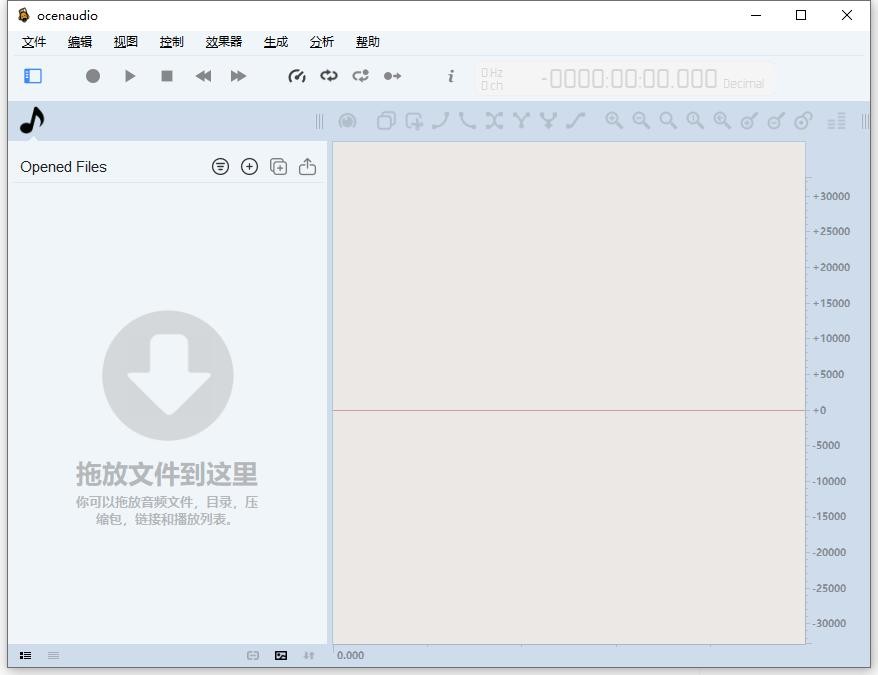Open the 文件 menu

(34, 42)
